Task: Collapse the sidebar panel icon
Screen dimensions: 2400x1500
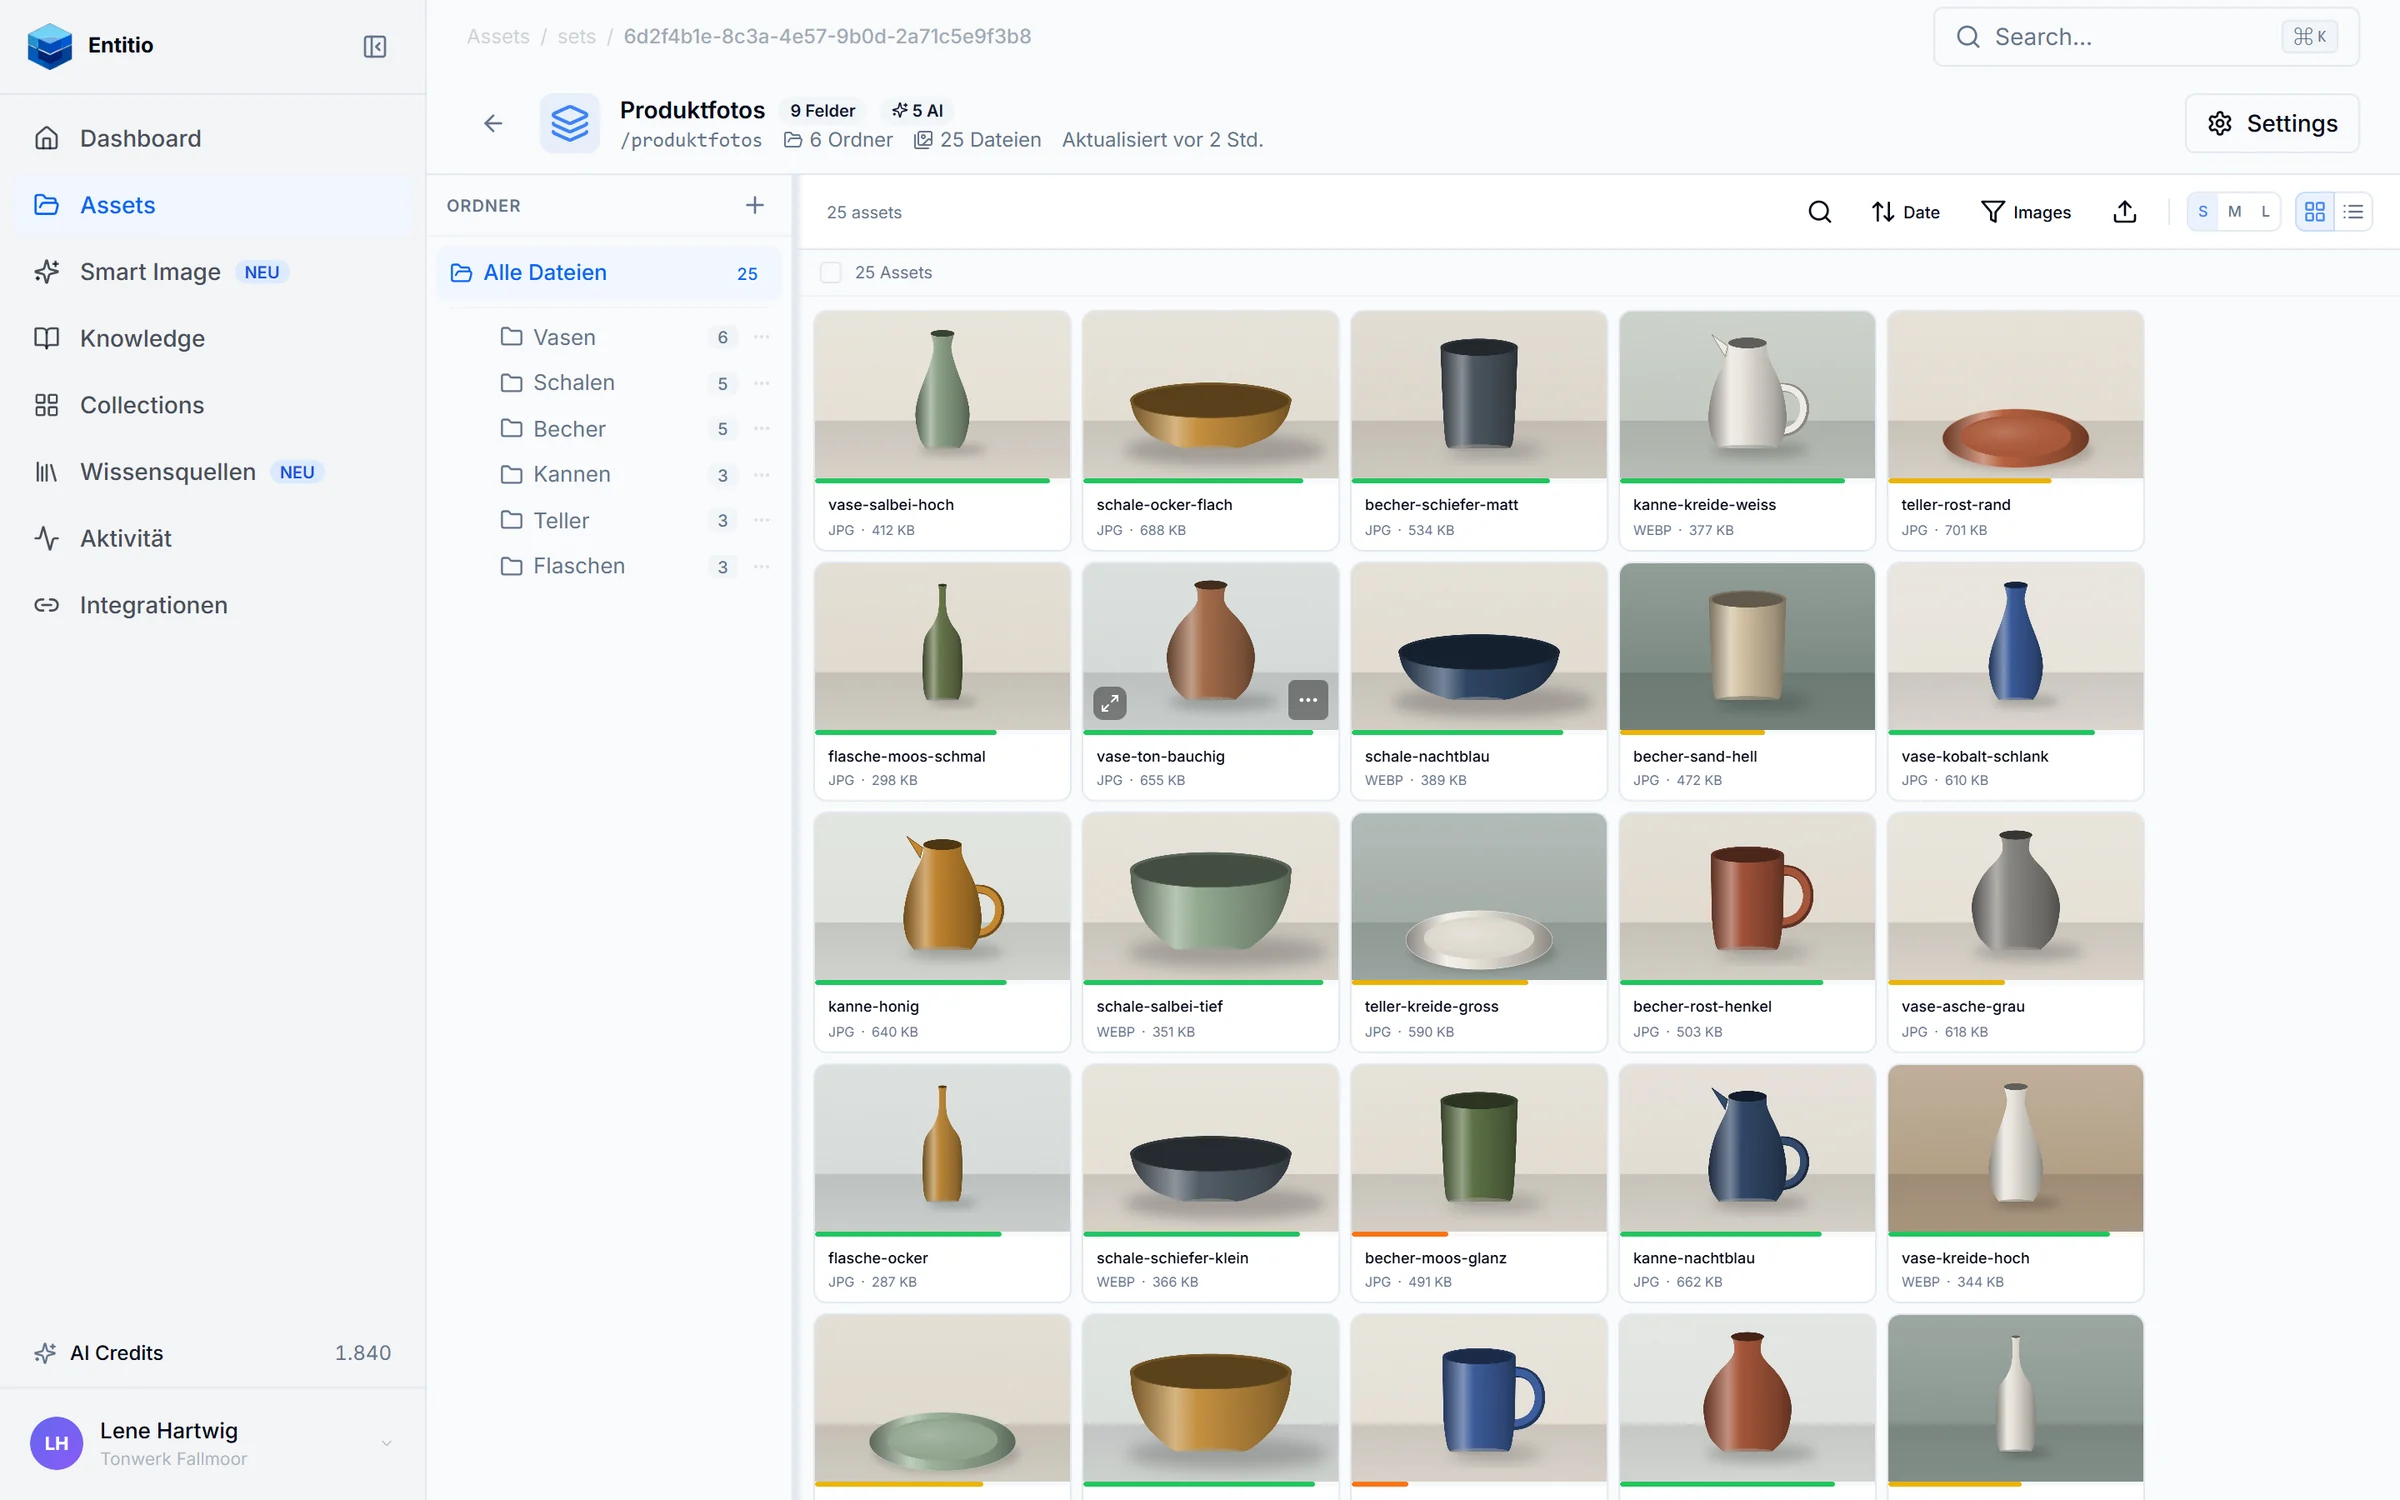Action: [x=374, y=46]
